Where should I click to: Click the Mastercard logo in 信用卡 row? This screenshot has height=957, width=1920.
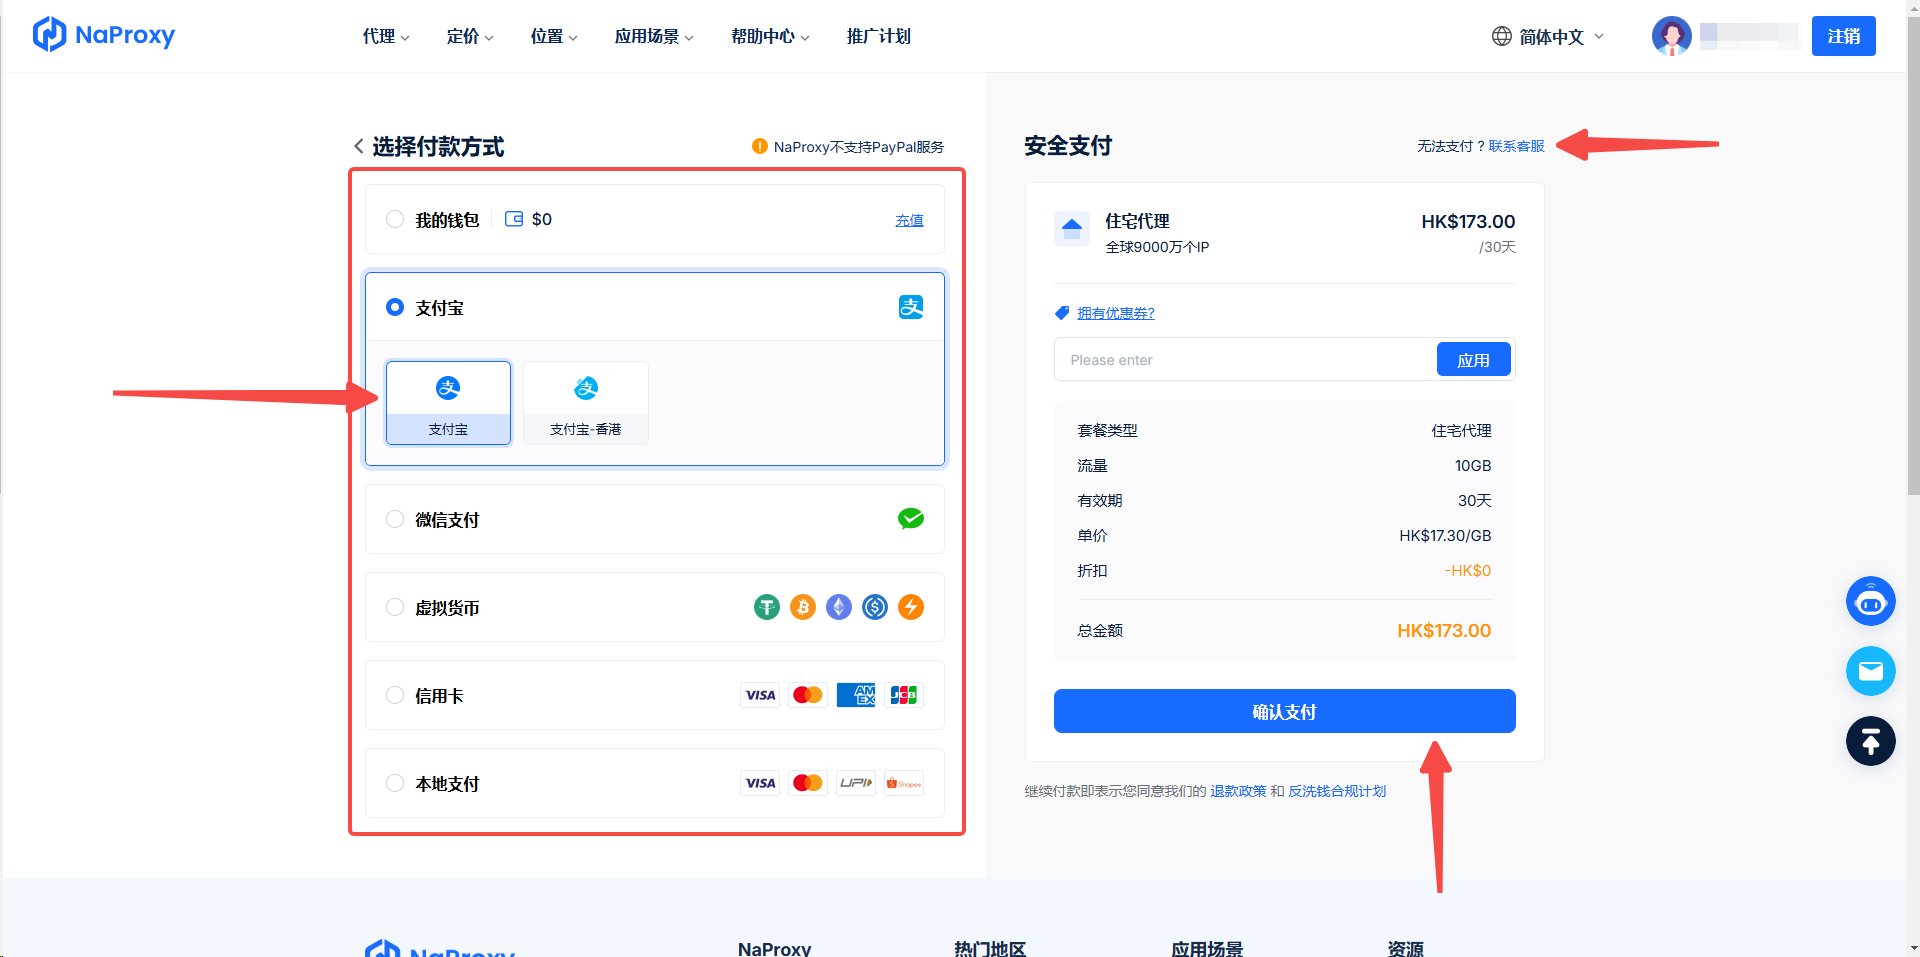808,695
